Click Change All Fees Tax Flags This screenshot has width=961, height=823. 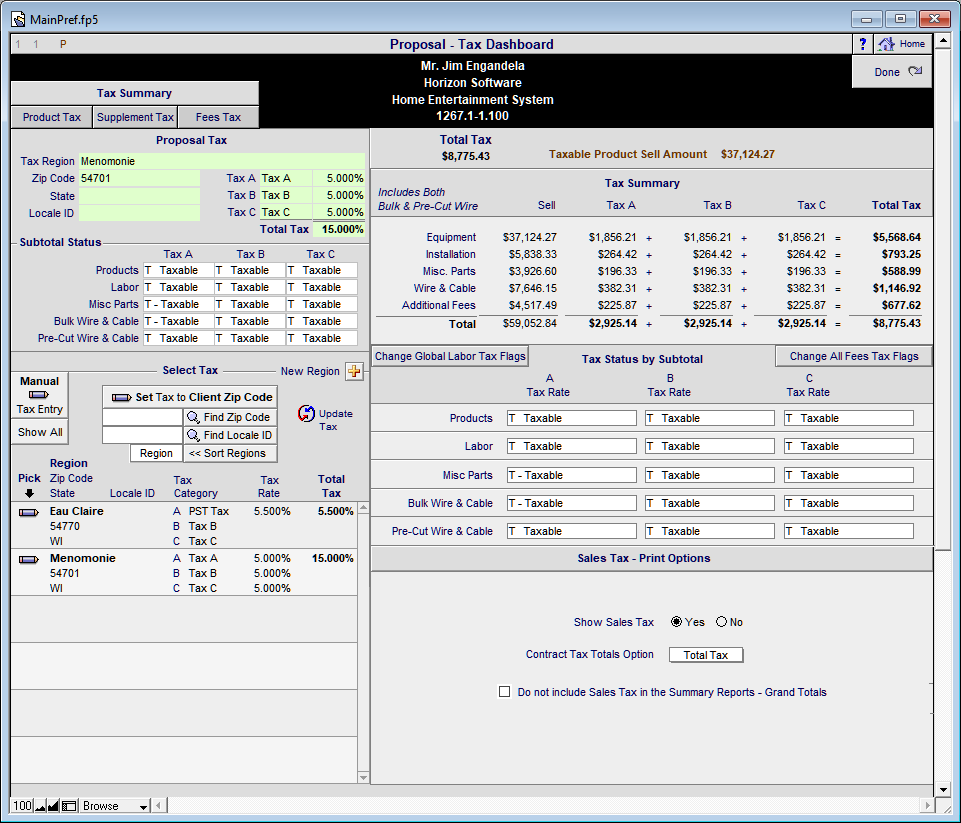(x=854, y=357)
